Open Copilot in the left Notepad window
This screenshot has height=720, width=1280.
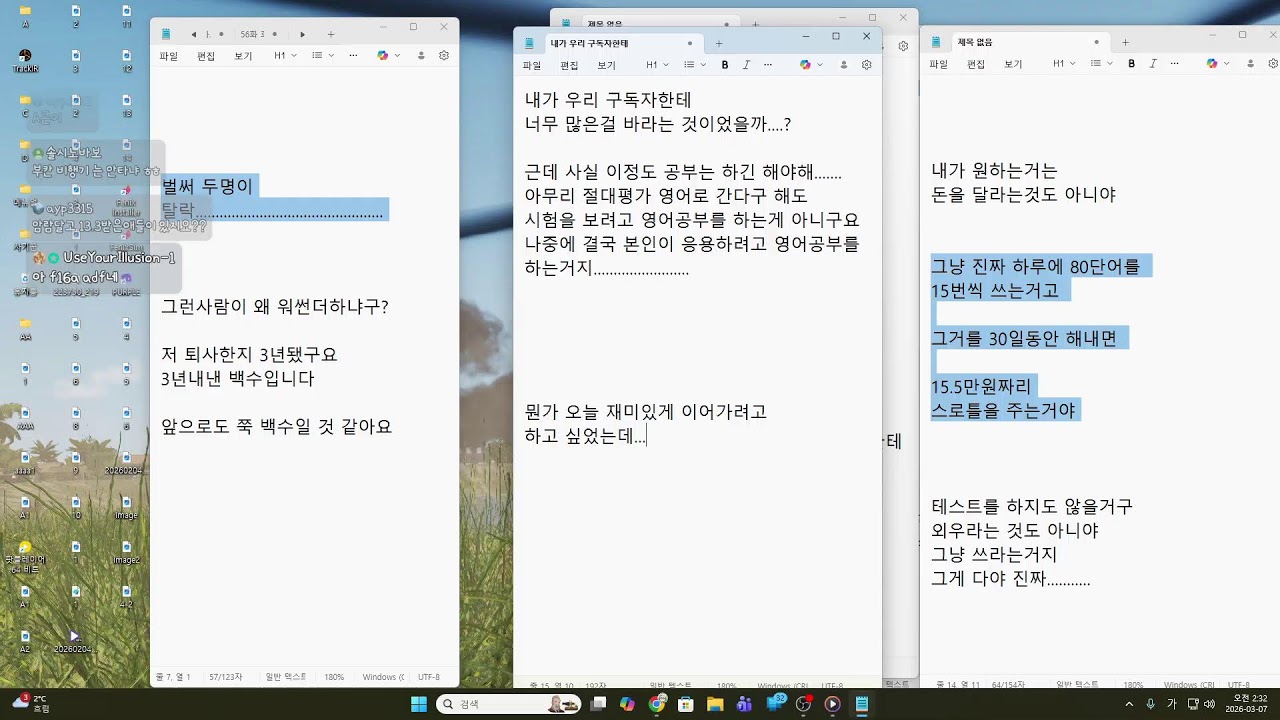pos(382,56)
